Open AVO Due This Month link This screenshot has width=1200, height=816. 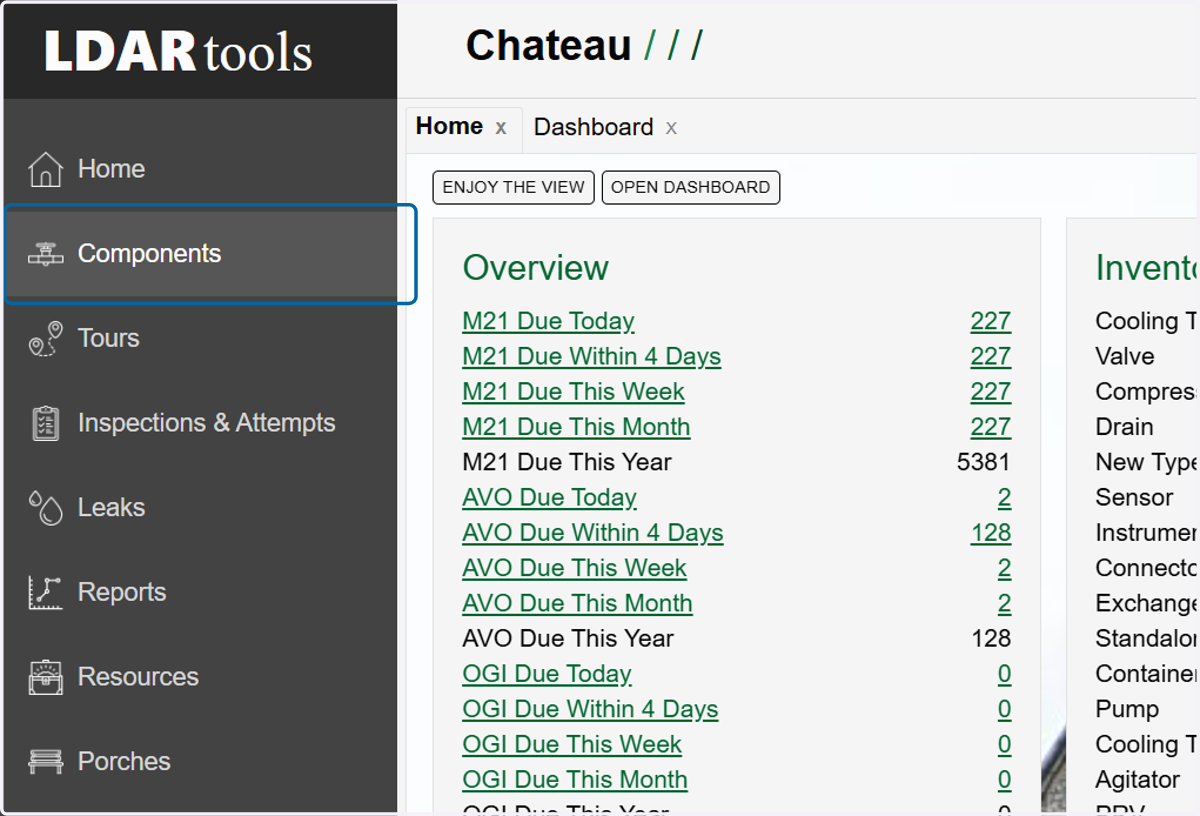pyautogui.click(x=577, y=603)
